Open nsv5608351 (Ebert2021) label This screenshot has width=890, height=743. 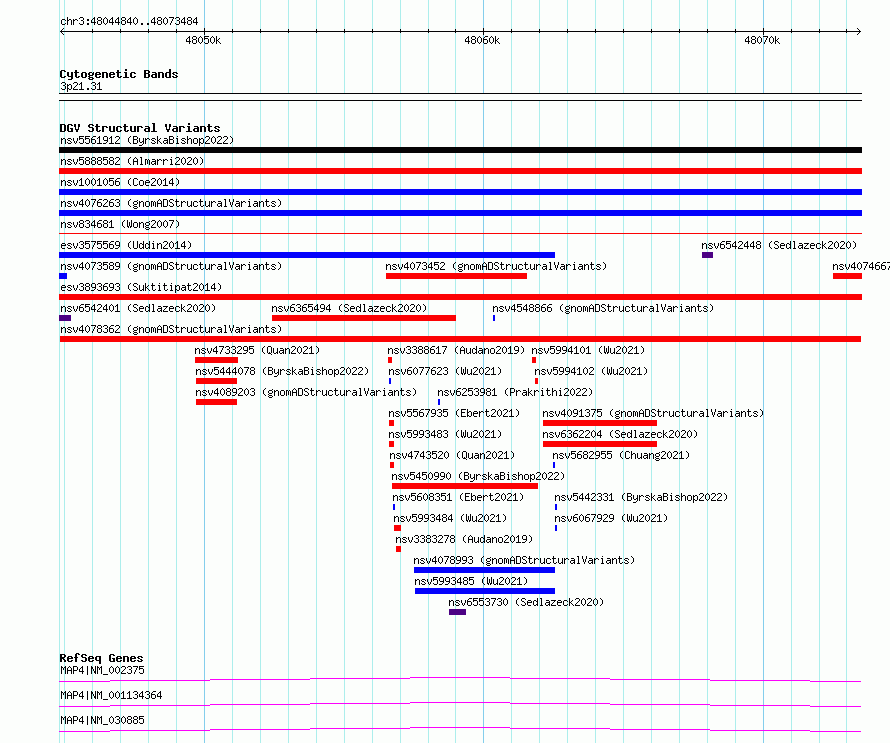click(x=458, y=497)
